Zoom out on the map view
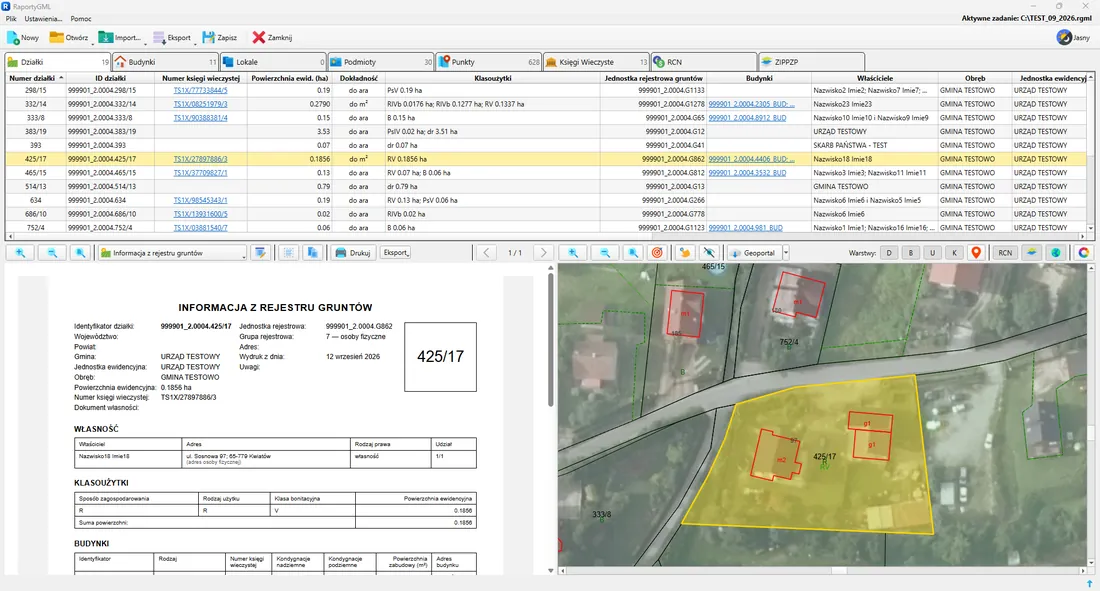 click(605, 253)
